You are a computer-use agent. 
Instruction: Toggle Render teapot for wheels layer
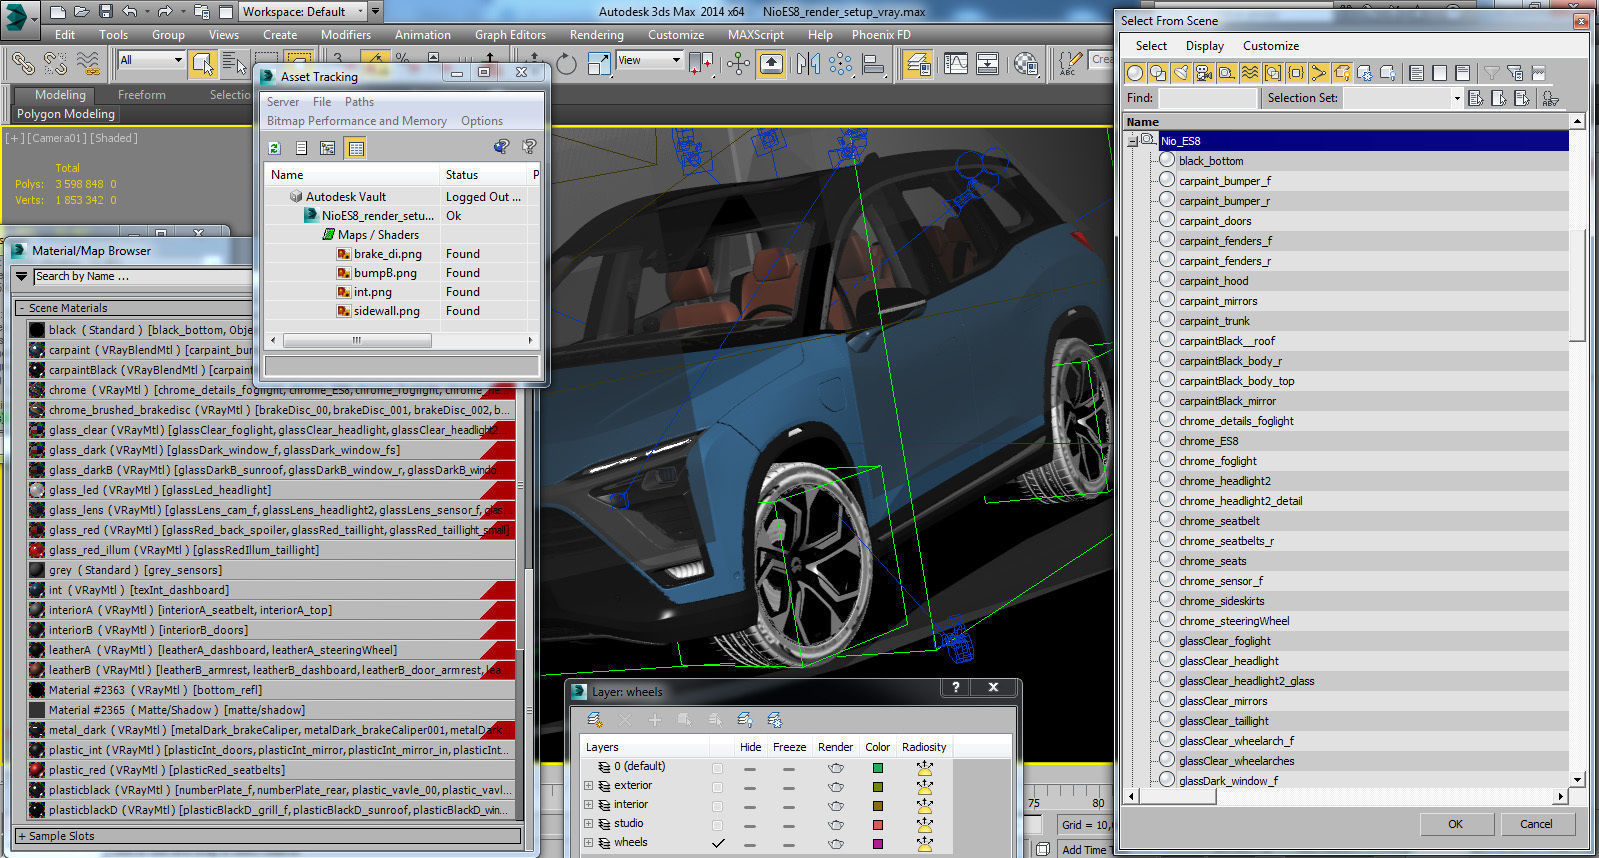835,844
